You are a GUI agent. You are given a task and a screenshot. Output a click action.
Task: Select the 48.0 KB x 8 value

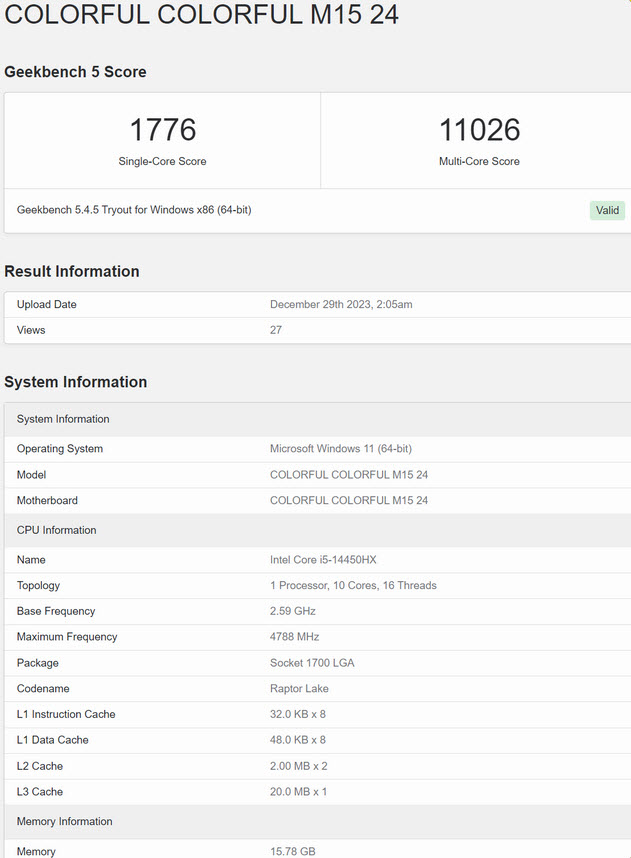click(x=298, y=740)
